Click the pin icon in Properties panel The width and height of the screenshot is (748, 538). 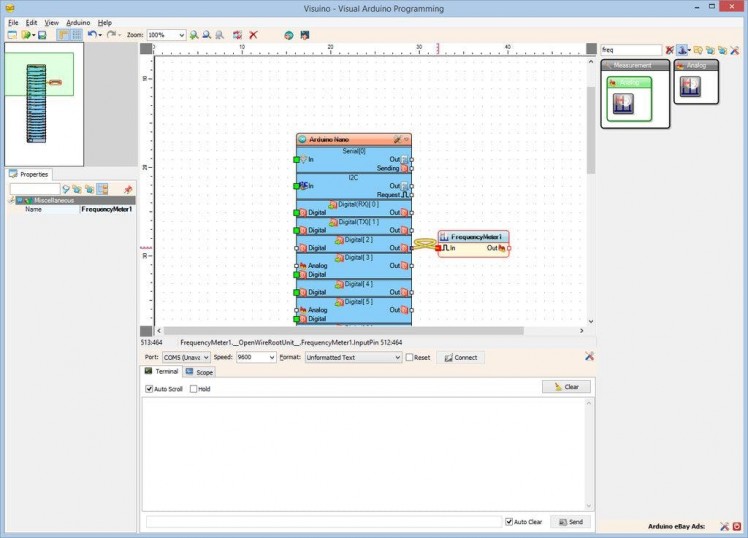(127, 189)
